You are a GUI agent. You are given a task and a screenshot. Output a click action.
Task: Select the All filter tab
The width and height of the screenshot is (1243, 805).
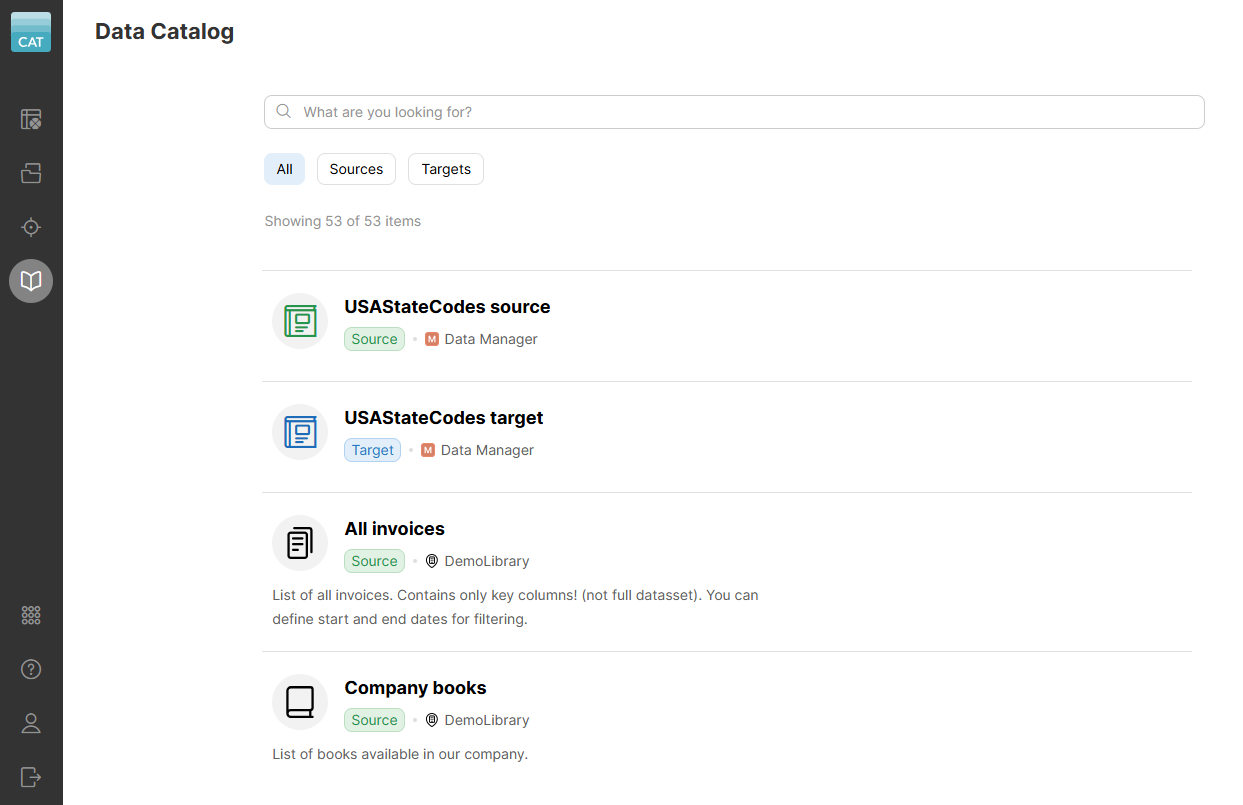[x=284, y=169]
